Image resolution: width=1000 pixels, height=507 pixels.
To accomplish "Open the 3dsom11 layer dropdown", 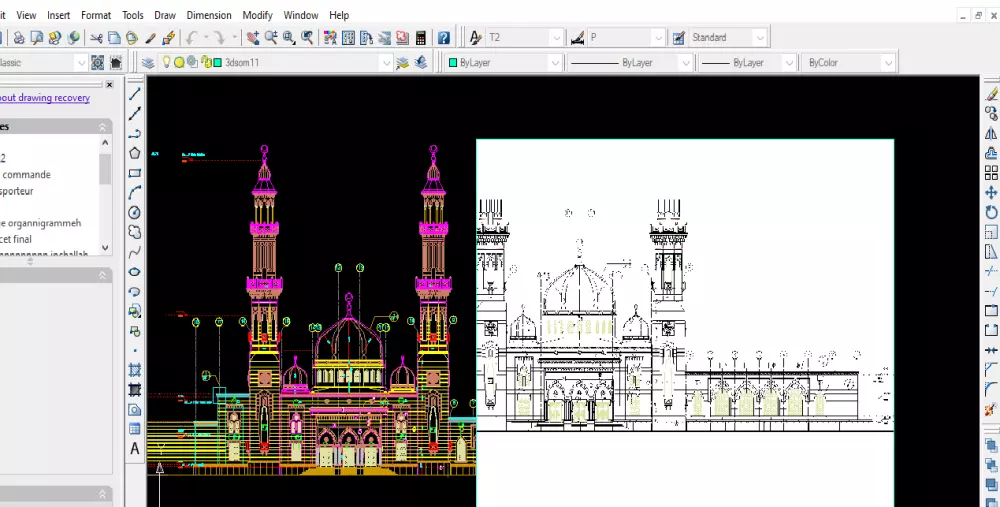I will [x=386, y=63].
